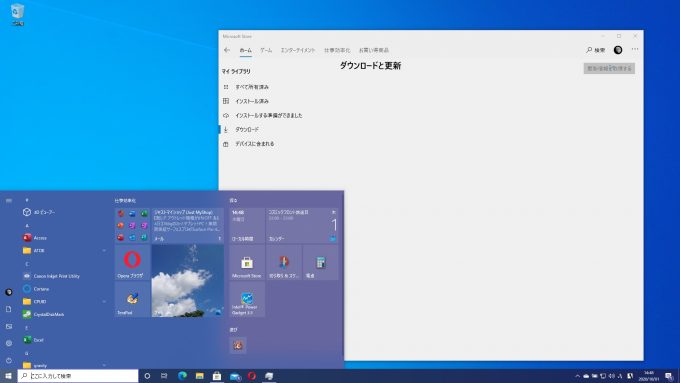Focus the taskbar search box

click(78, 376)
